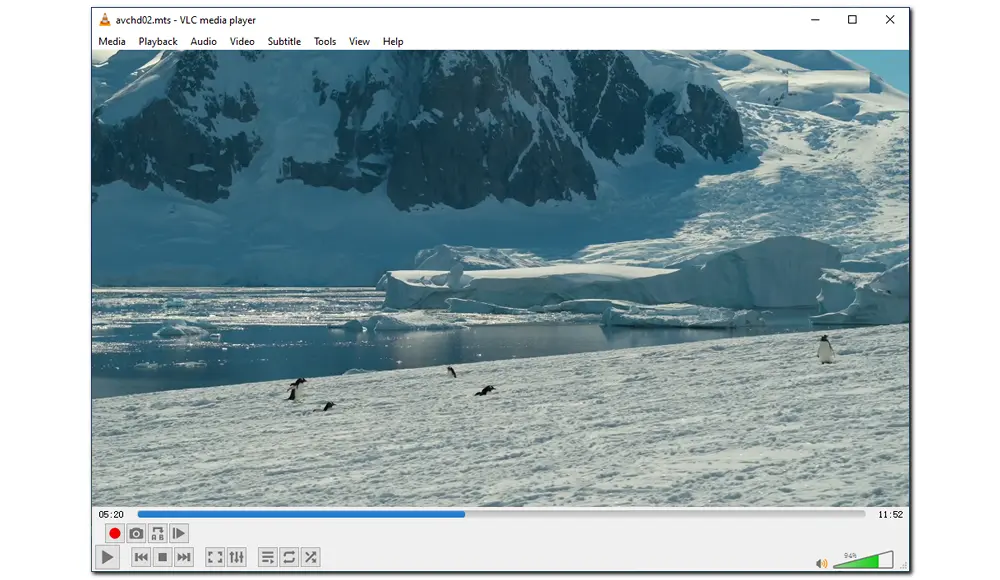Viewport: 1000px width, 580px height.
Task: Open the Media menu
Action: tap(112, 41)
